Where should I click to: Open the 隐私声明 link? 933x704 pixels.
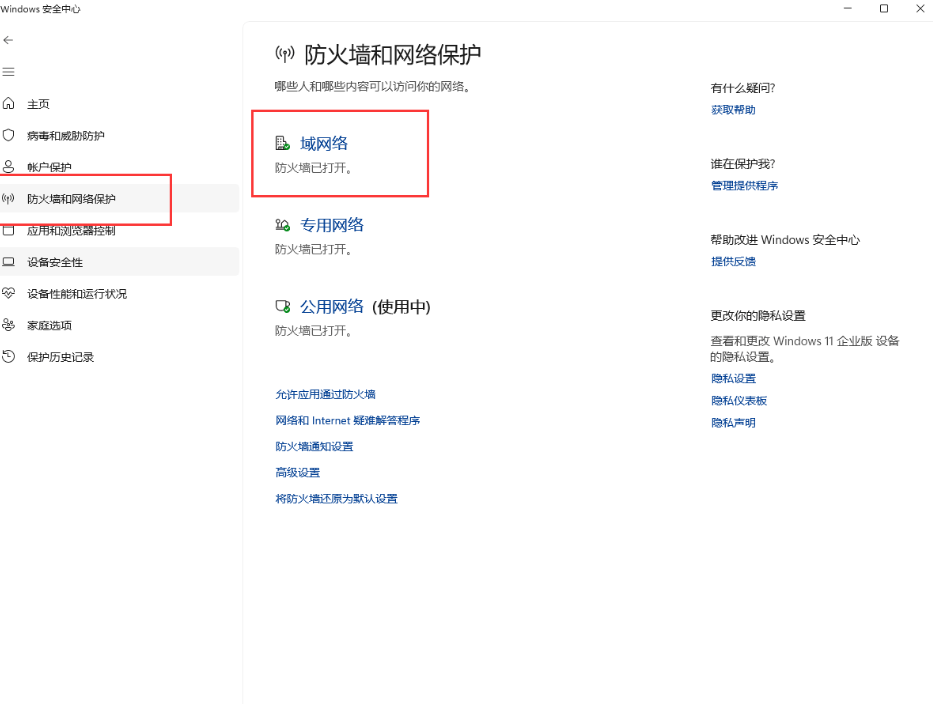tap(733, 423)
